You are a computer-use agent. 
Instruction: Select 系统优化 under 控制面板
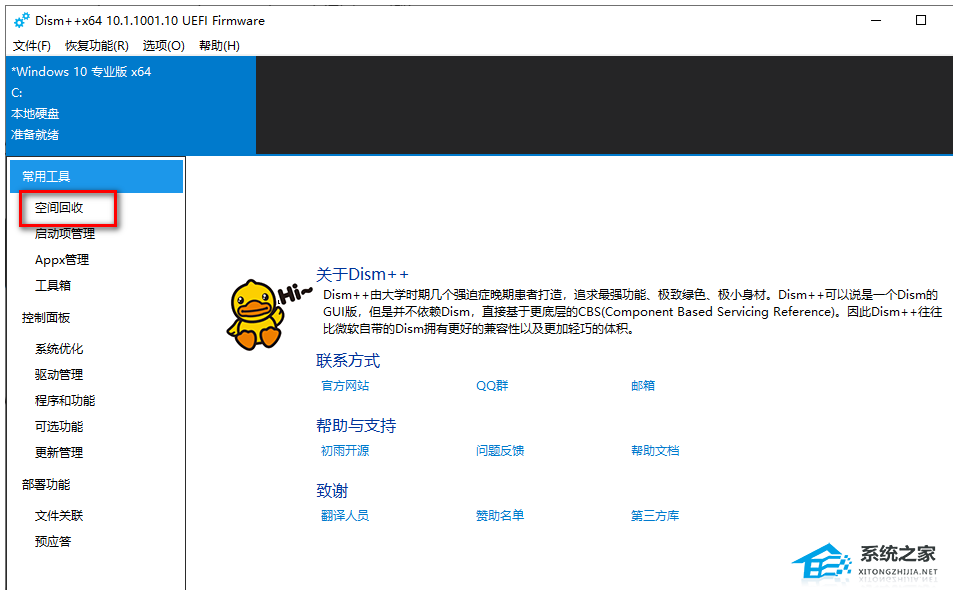point(59,349)
